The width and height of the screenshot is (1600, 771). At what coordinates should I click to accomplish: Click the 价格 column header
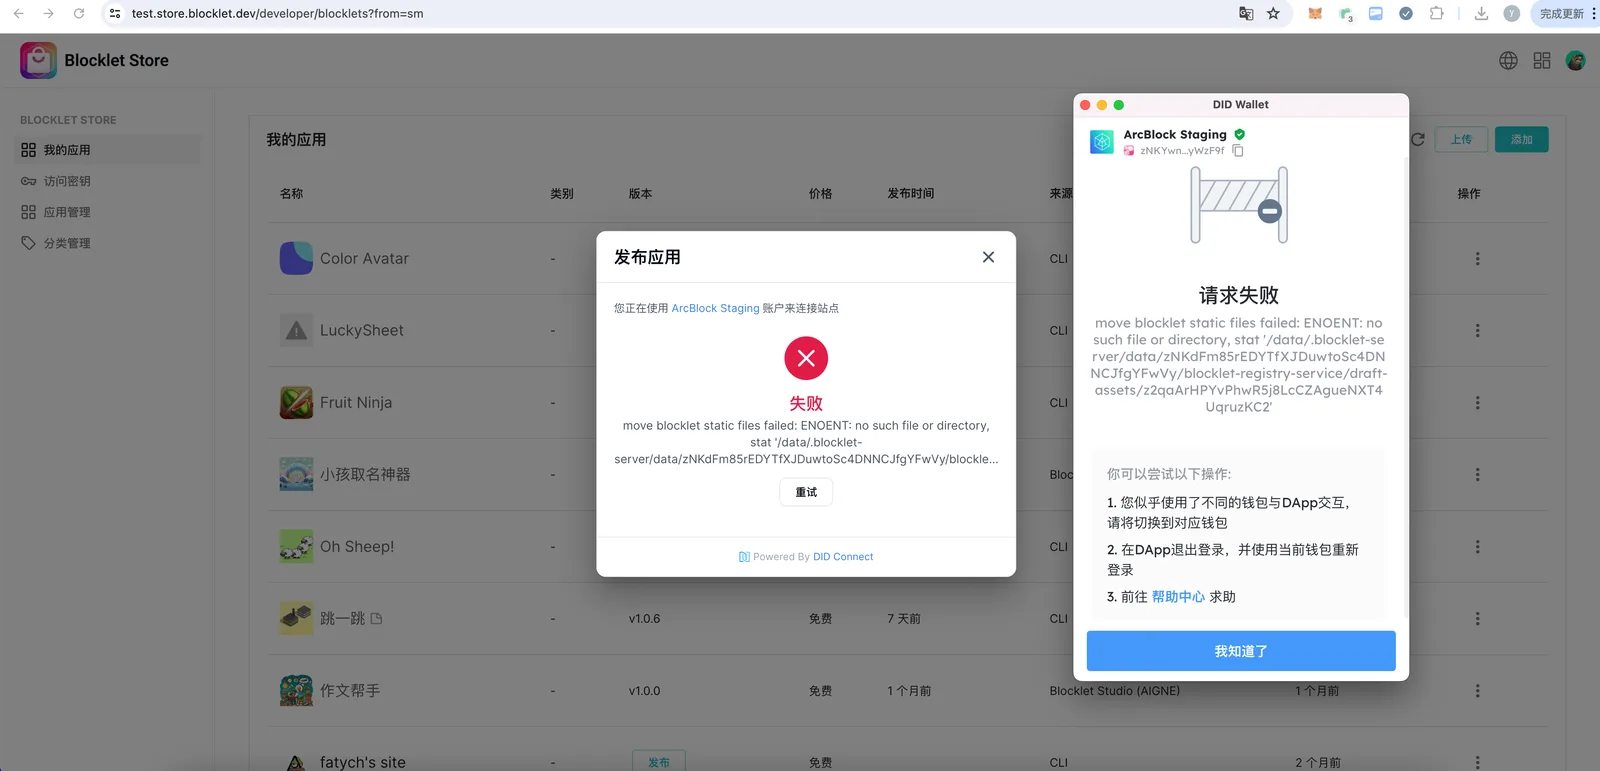point(820,194)
